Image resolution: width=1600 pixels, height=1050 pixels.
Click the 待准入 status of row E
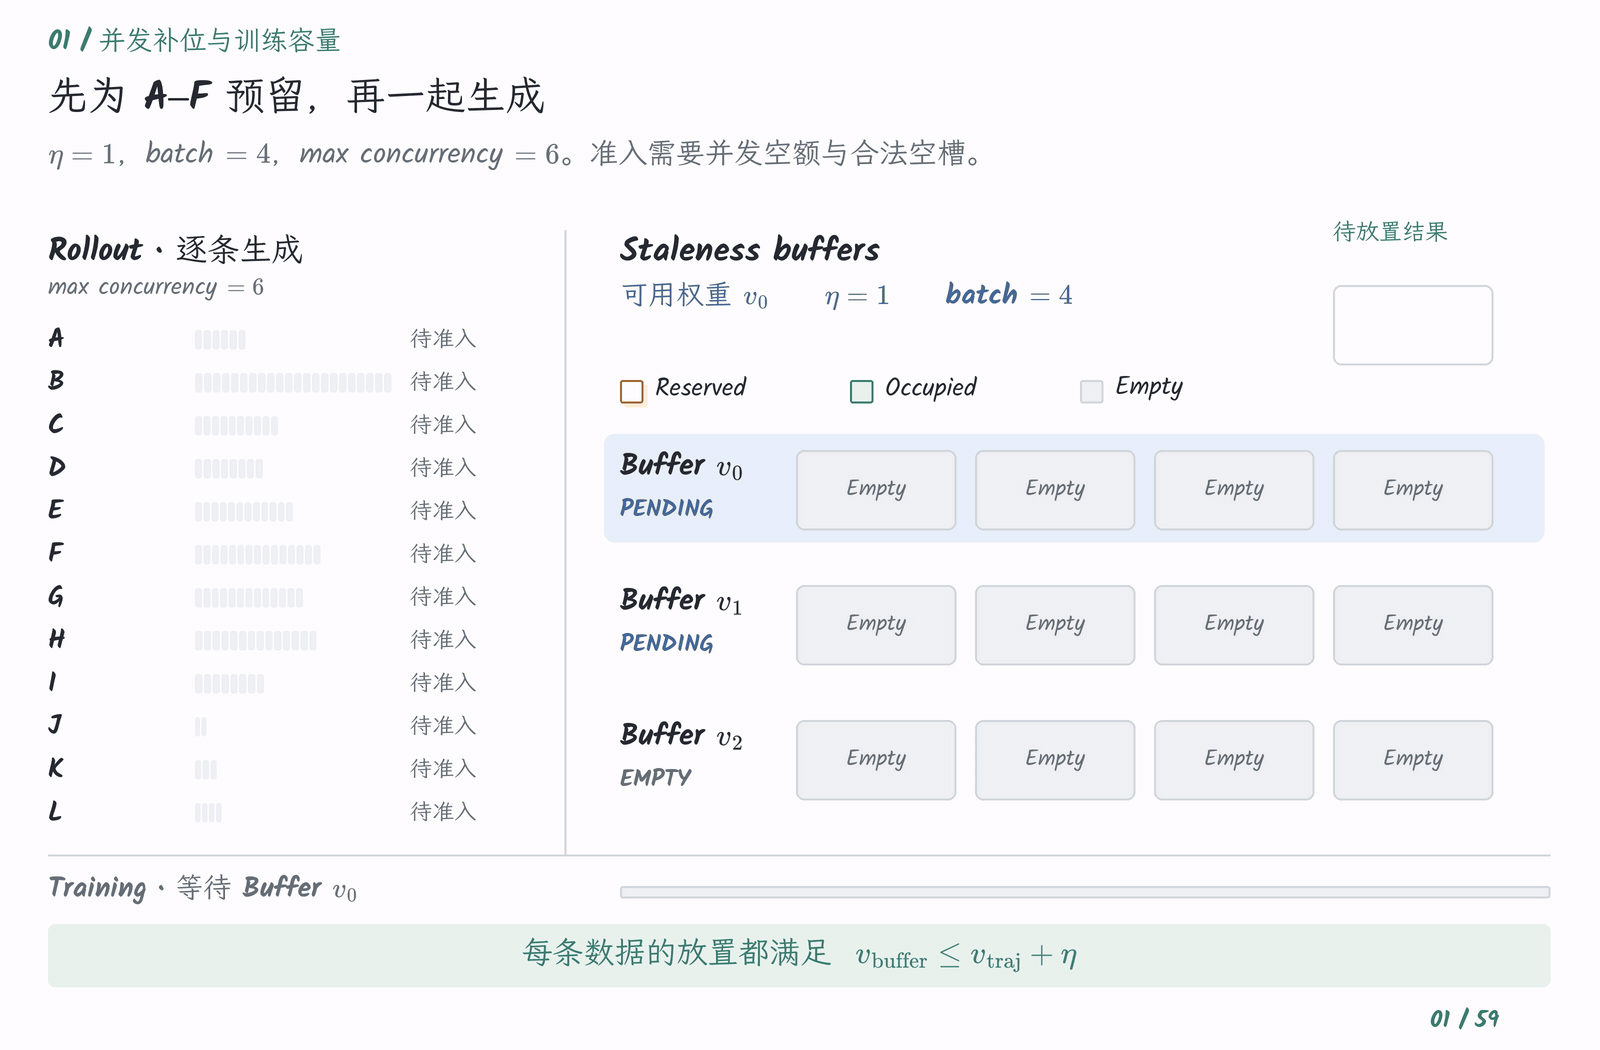pos(443,511)
